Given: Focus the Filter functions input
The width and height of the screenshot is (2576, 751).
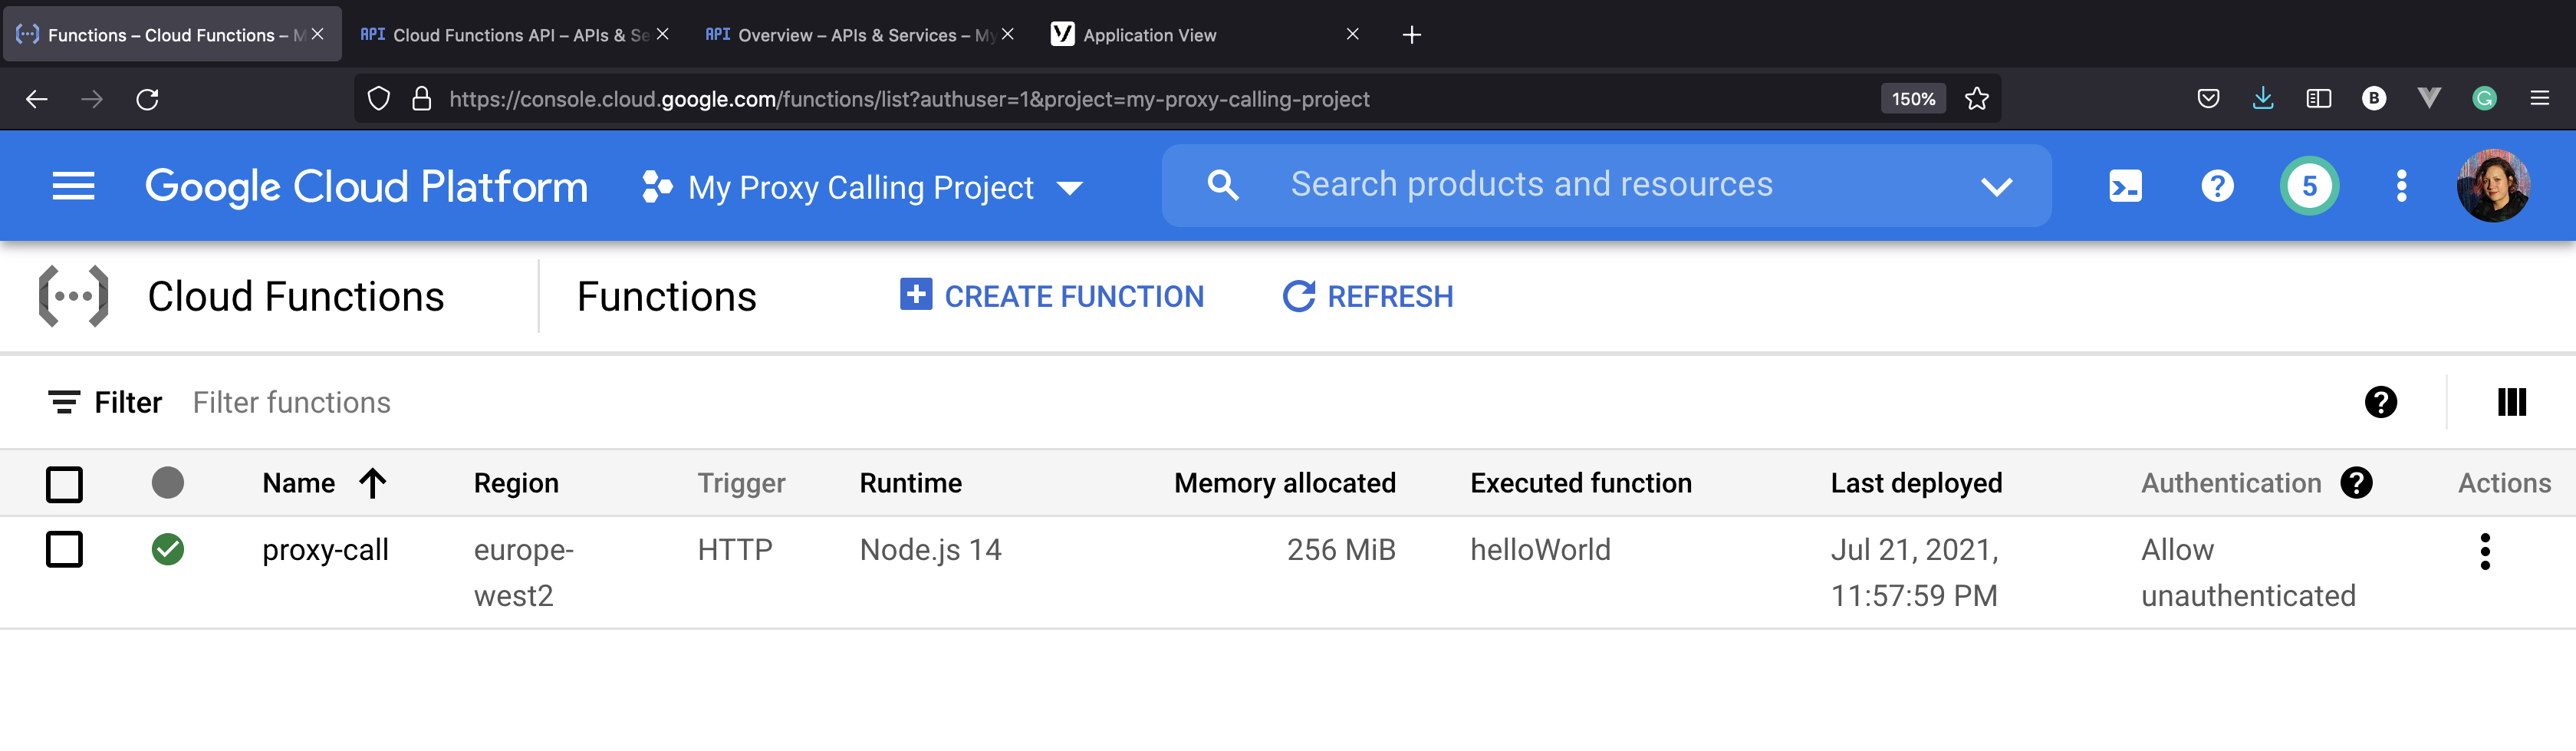Looking at the screenshot, I should 292,403.
